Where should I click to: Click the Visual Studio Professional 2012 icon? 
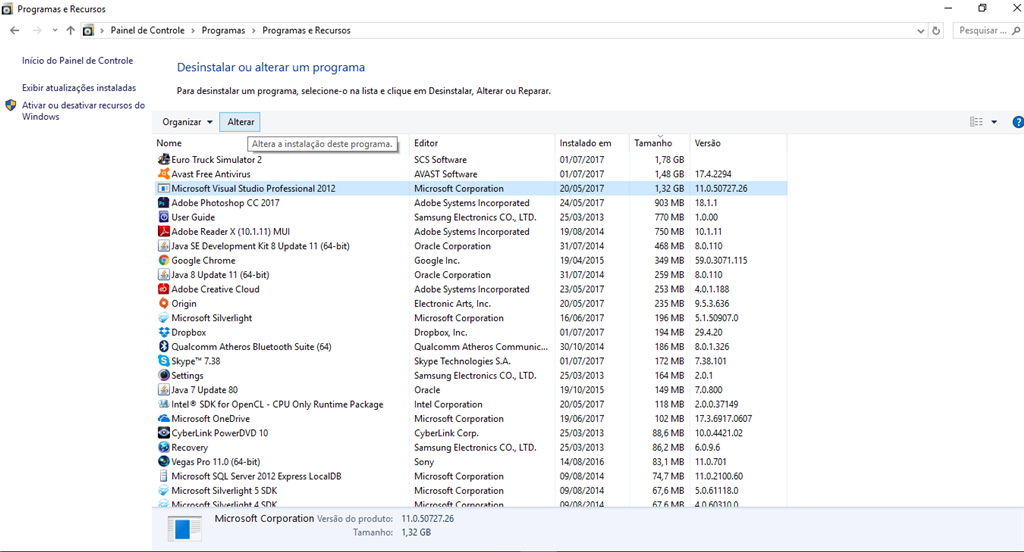pyautogui.click(x=164, y=188)
